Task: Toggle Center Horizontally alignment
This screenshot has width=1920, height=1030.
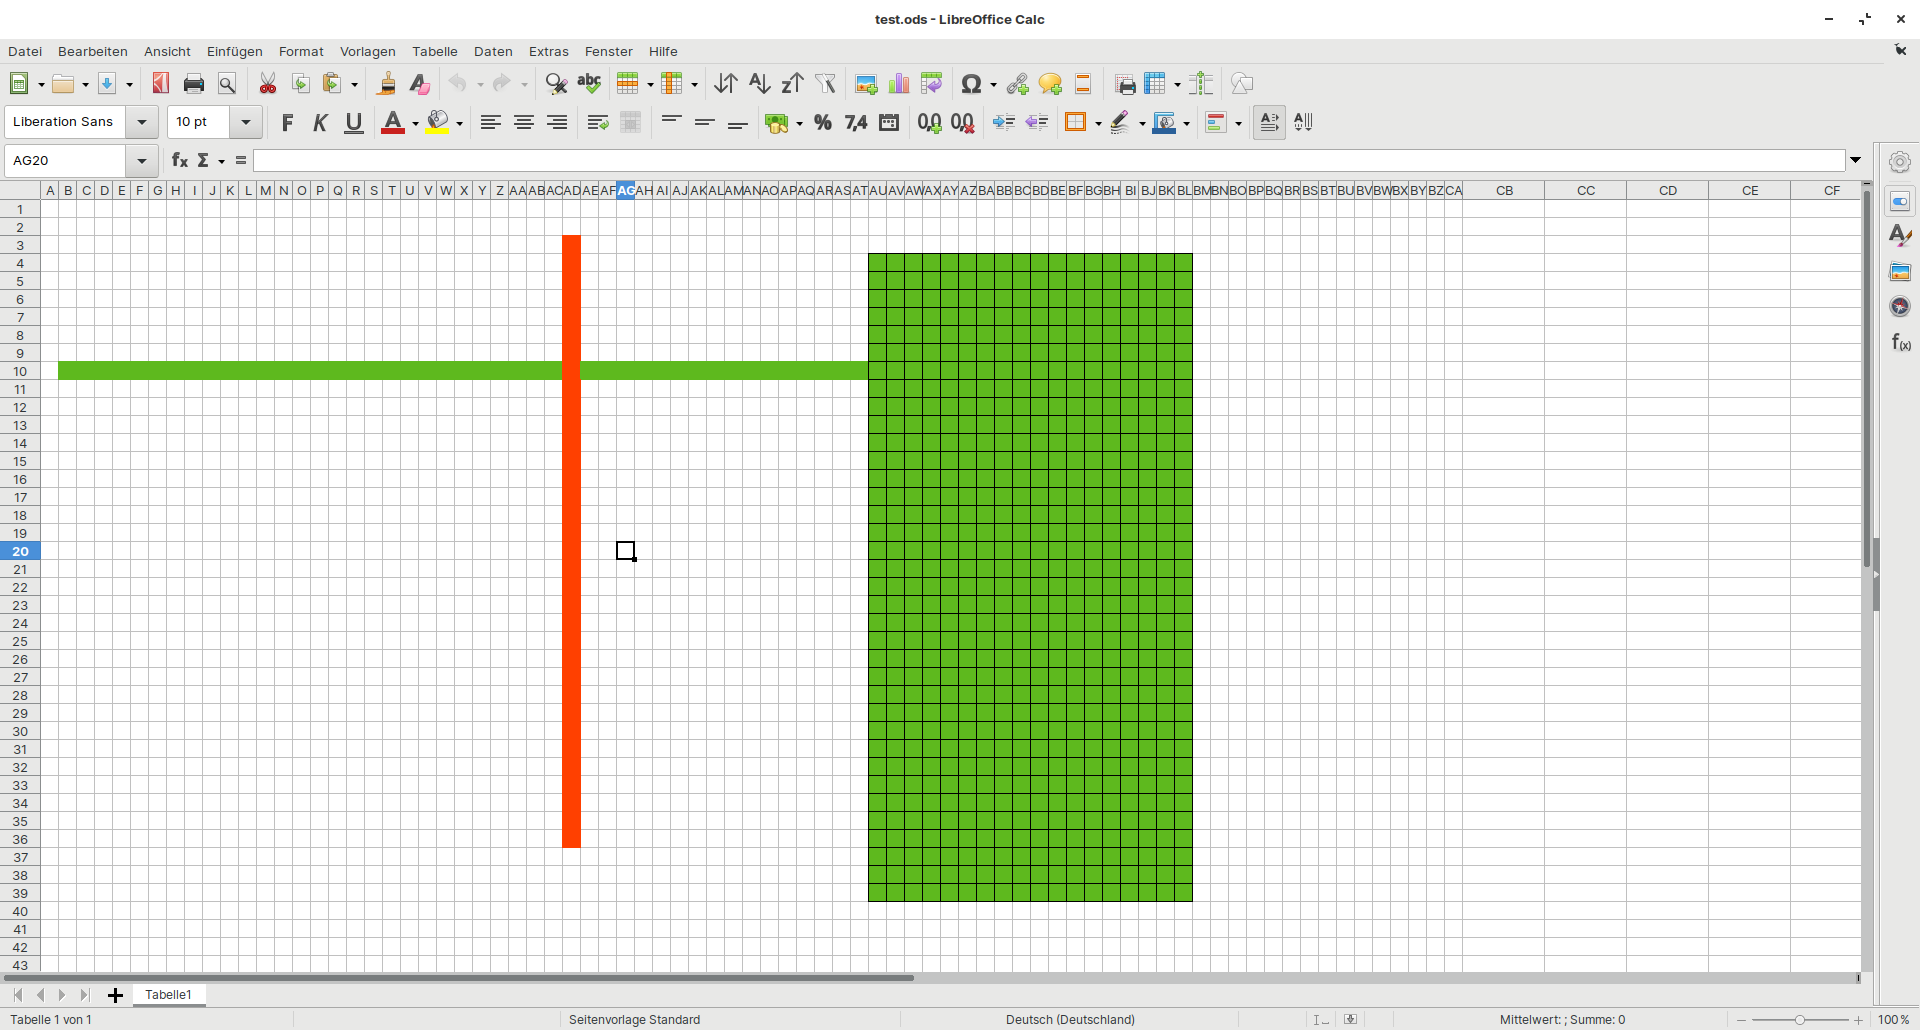Action: [524, 122]
